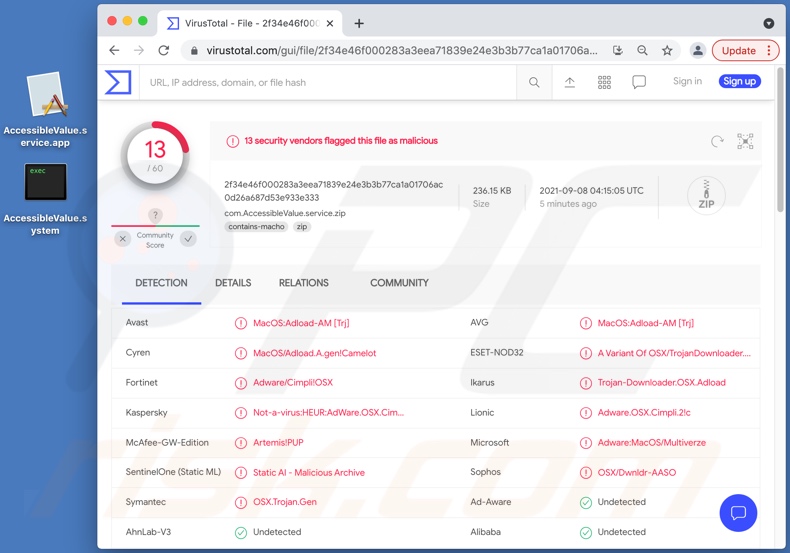Viewport: 790px width, 553px height.
Task: Click the zoom magnifier icon in address bar
Action: pos(642,50)
